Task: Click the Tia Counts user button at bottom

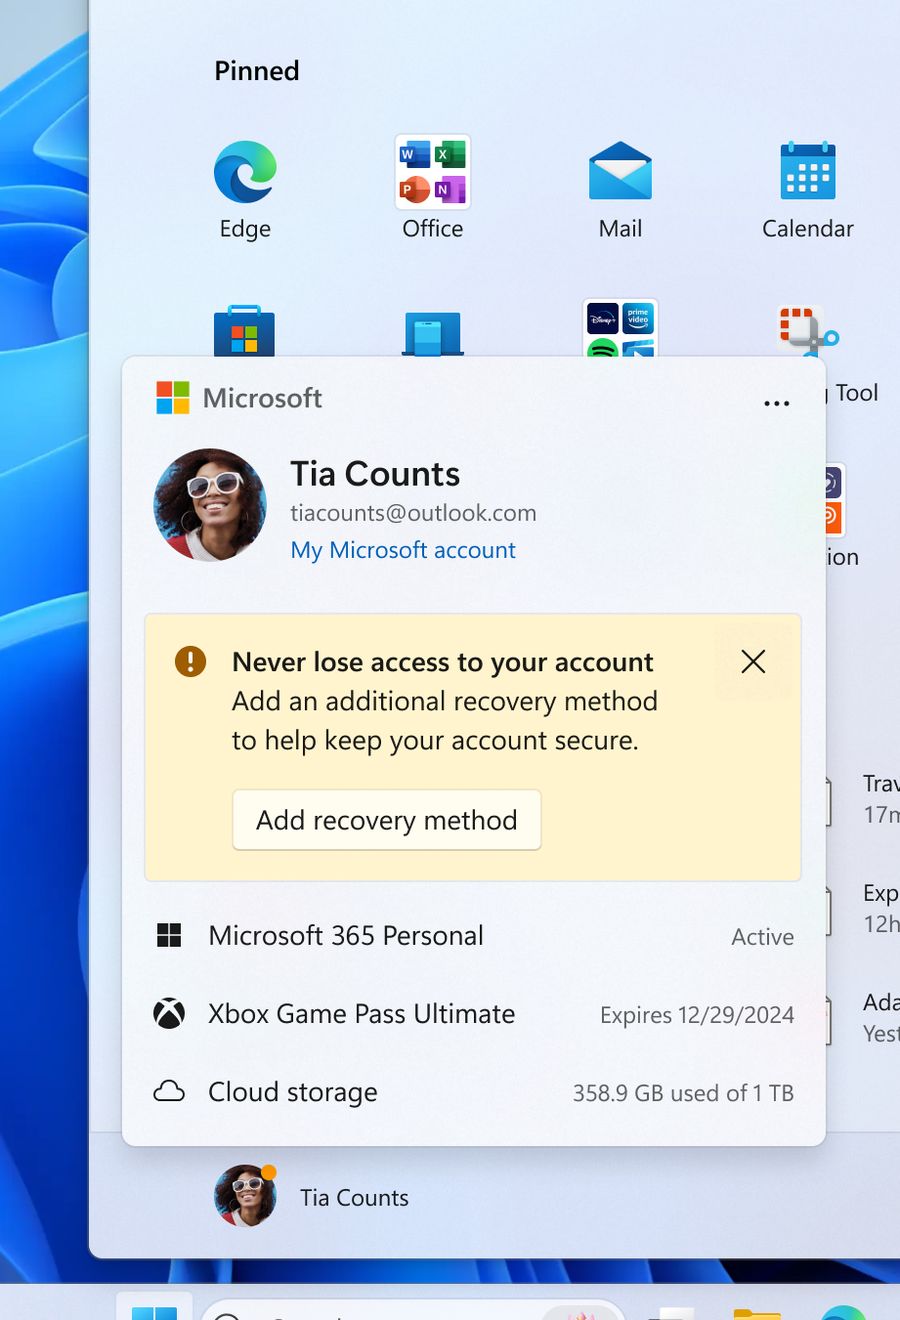Action: pos(312,1196)
